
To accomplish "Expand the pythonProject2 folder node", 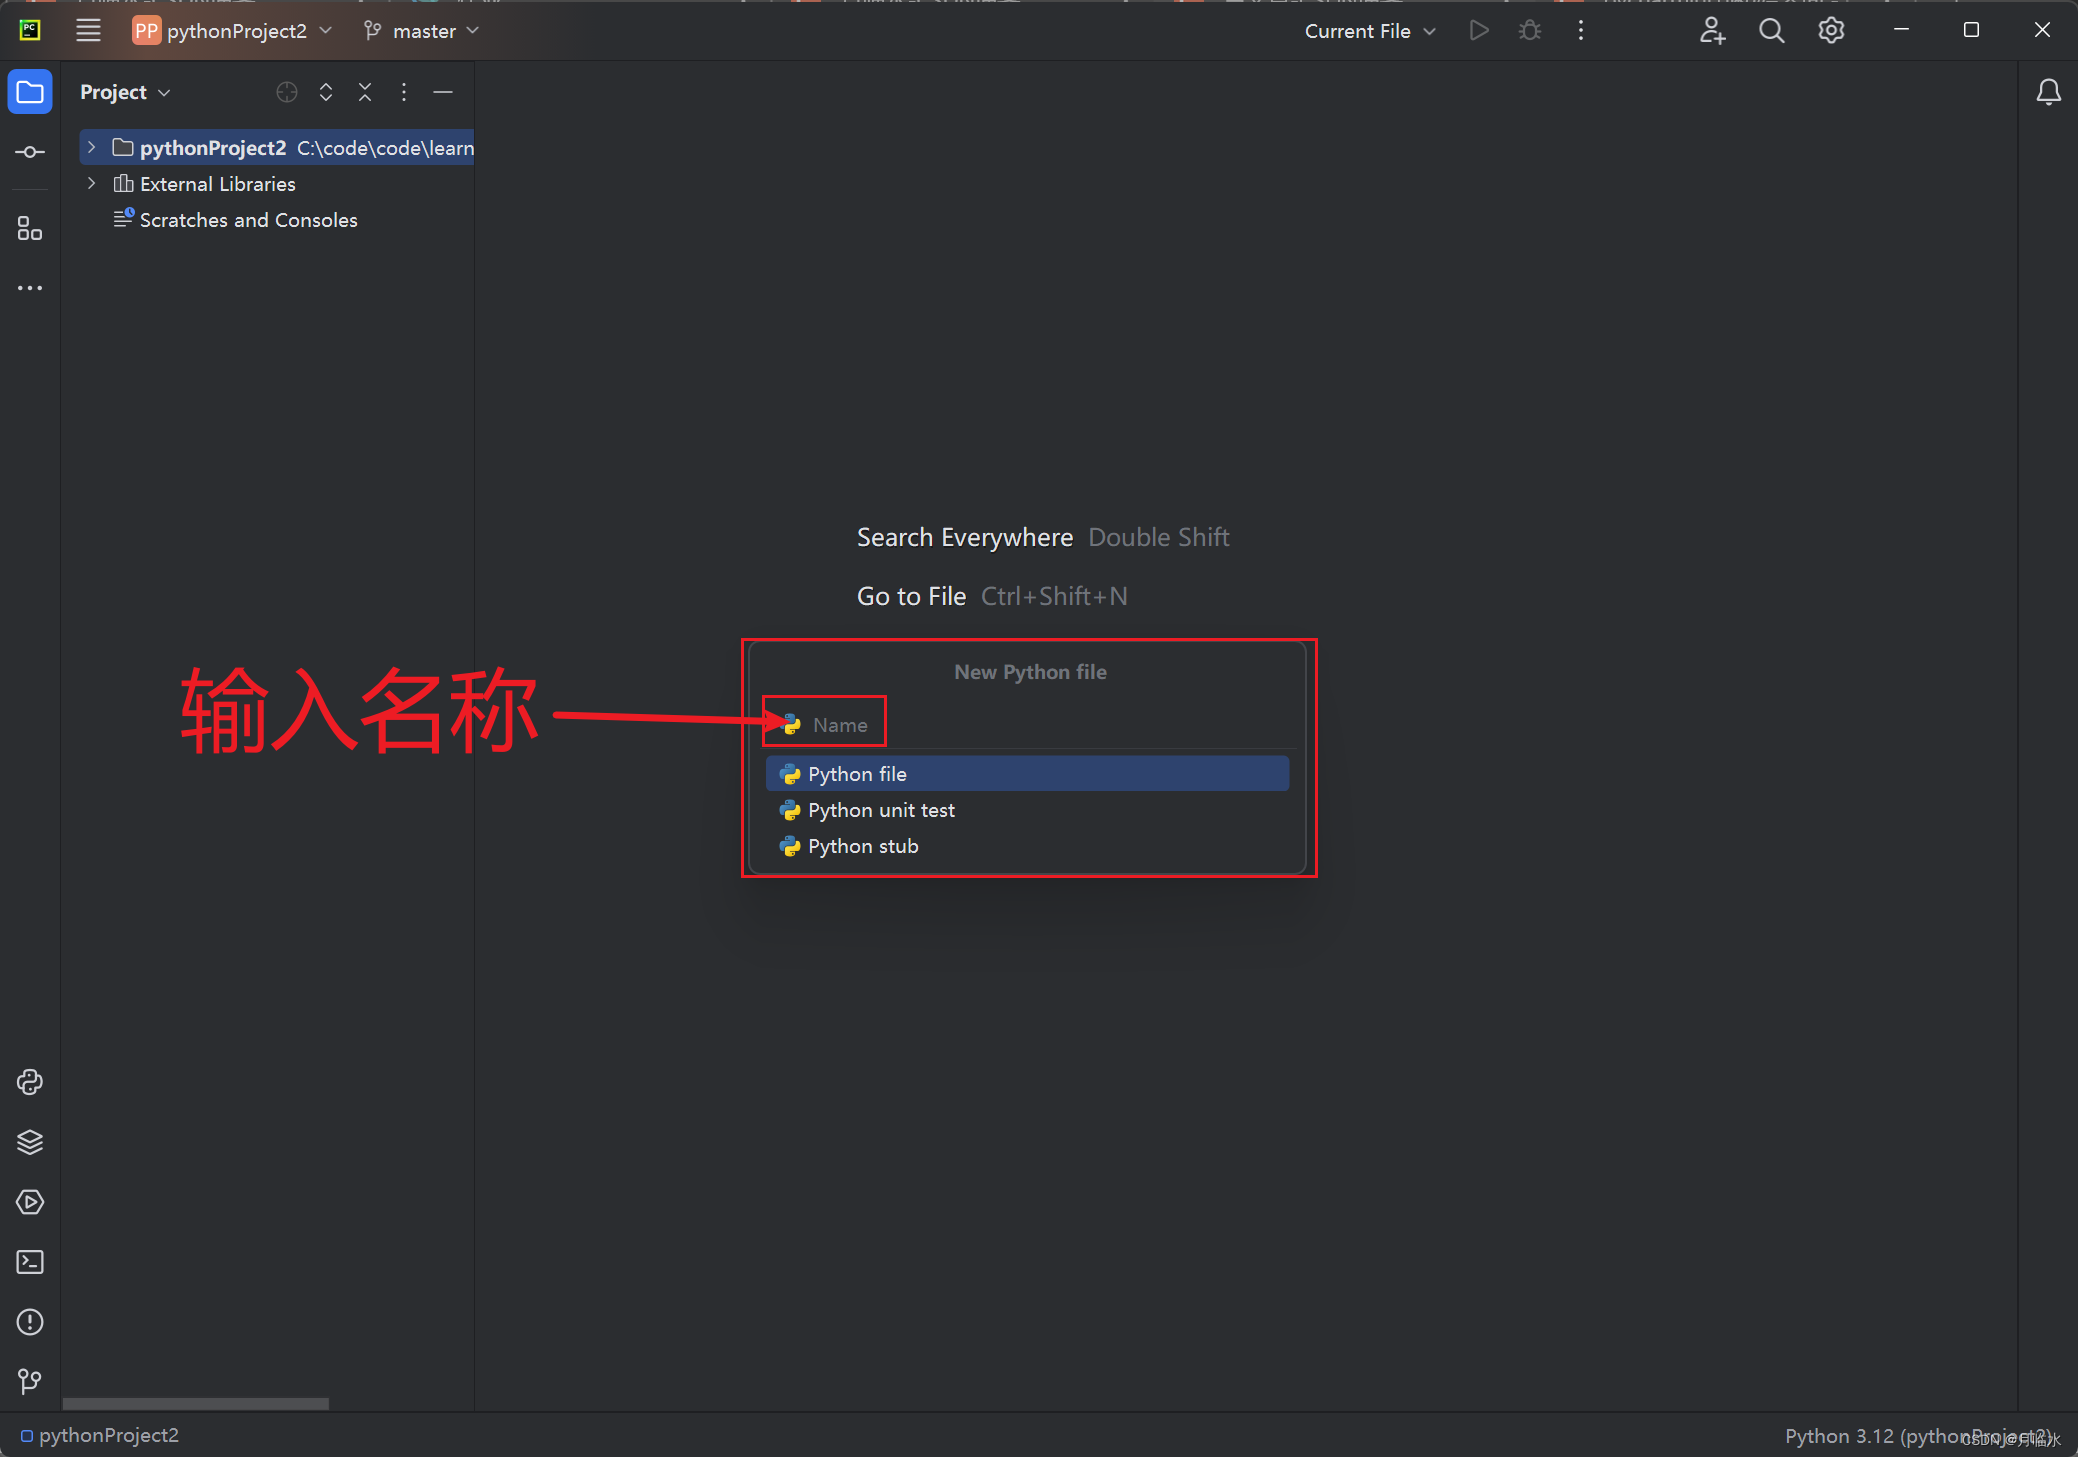I will click(x=91, y=147).
